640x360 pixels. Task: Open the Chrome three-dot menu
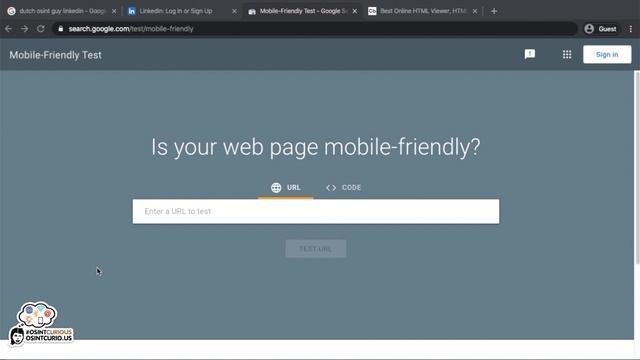(x=631, y=29)
